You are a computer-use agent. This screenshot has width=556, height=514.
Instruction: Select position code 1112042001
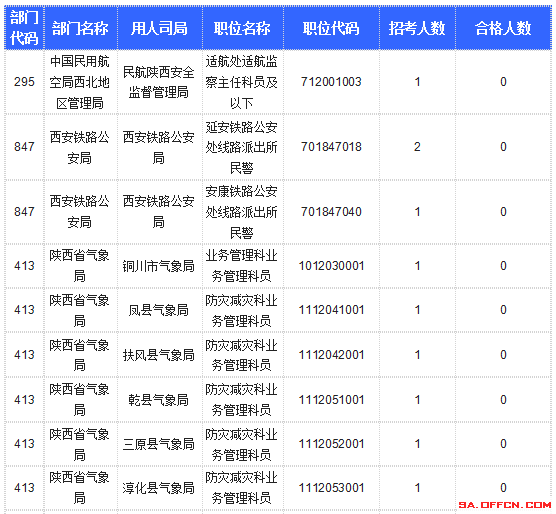331,355
